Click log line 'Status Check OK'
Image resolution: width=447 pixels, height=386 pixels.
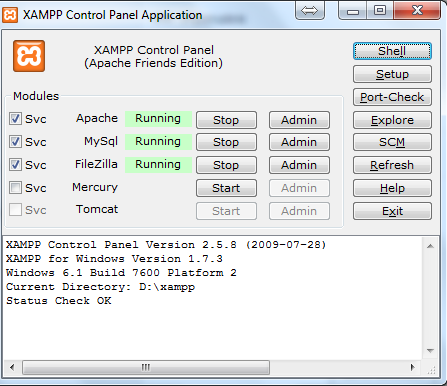click(x=59, y=301)
